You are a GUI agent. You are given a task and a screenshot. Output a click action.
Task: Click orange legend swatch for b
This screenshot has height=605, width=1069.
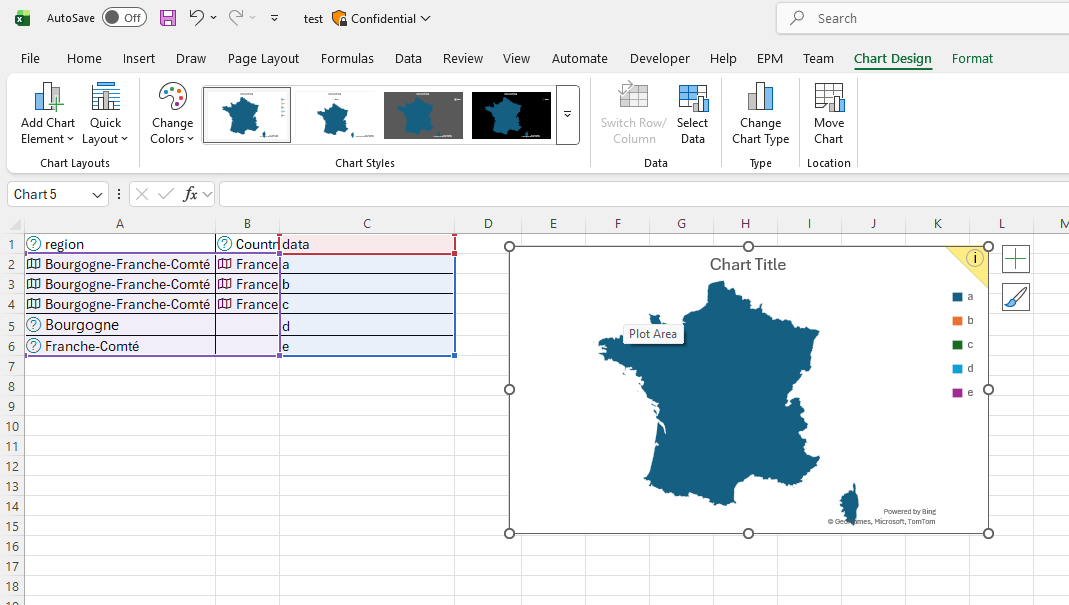click(957, 321)
